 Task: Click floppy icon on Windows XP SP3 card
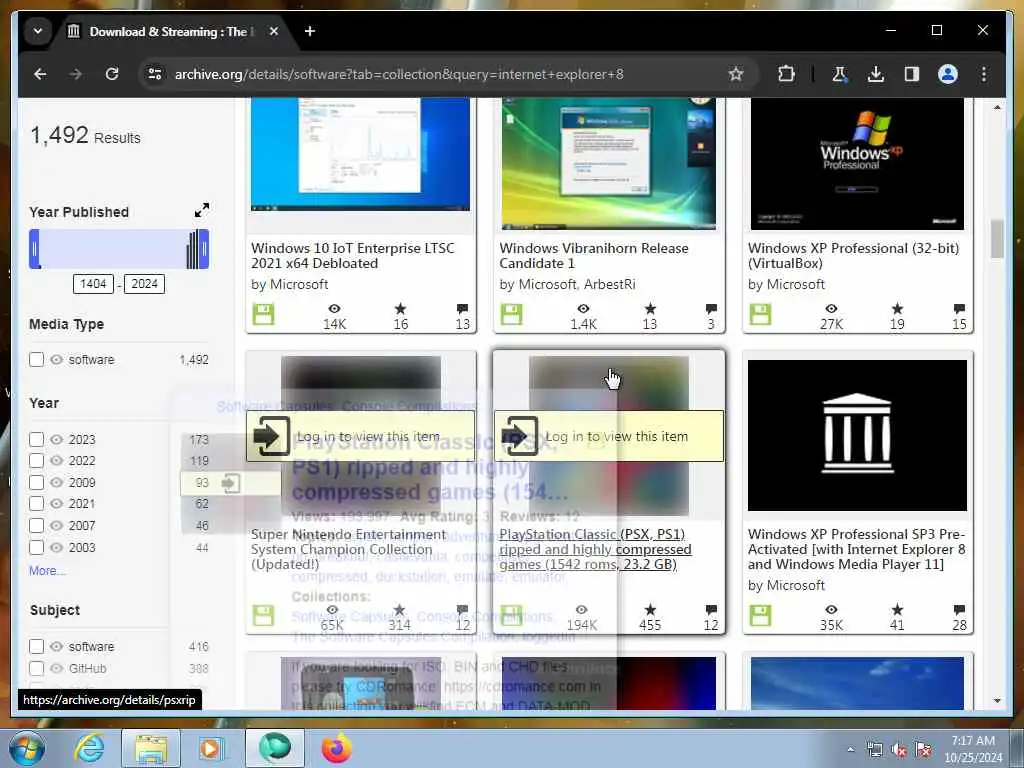760,615
